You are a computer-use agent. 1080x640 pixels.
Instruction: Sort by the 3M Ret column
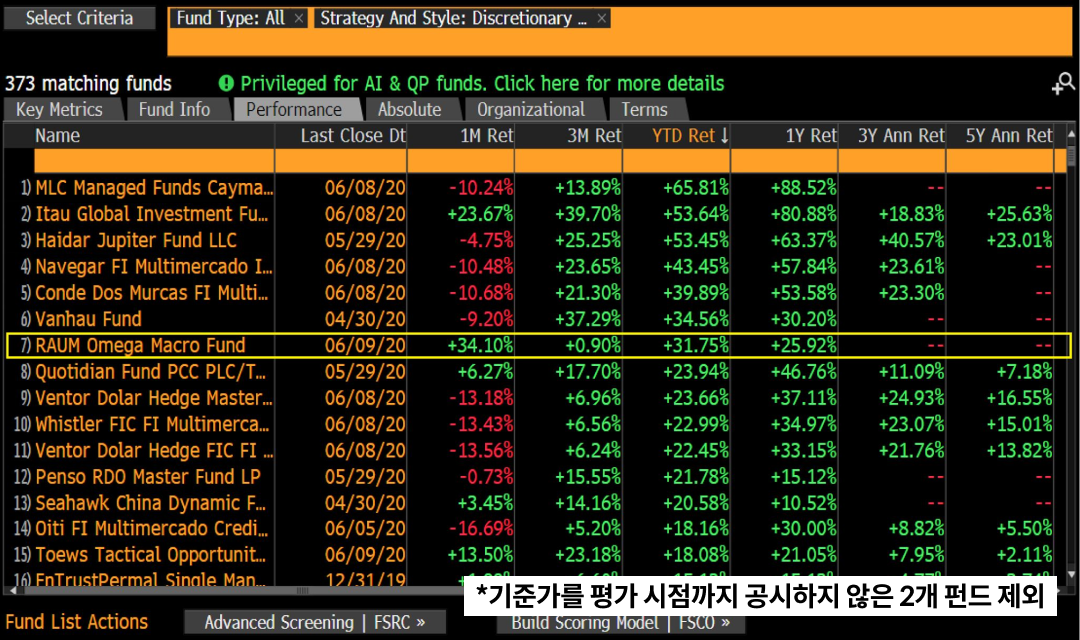[594, 136]
